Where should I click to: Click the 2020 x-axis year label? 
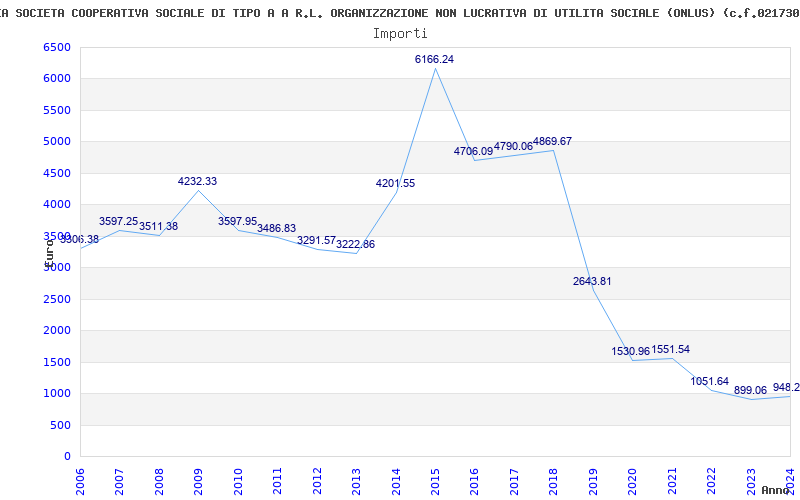(632, 481)
